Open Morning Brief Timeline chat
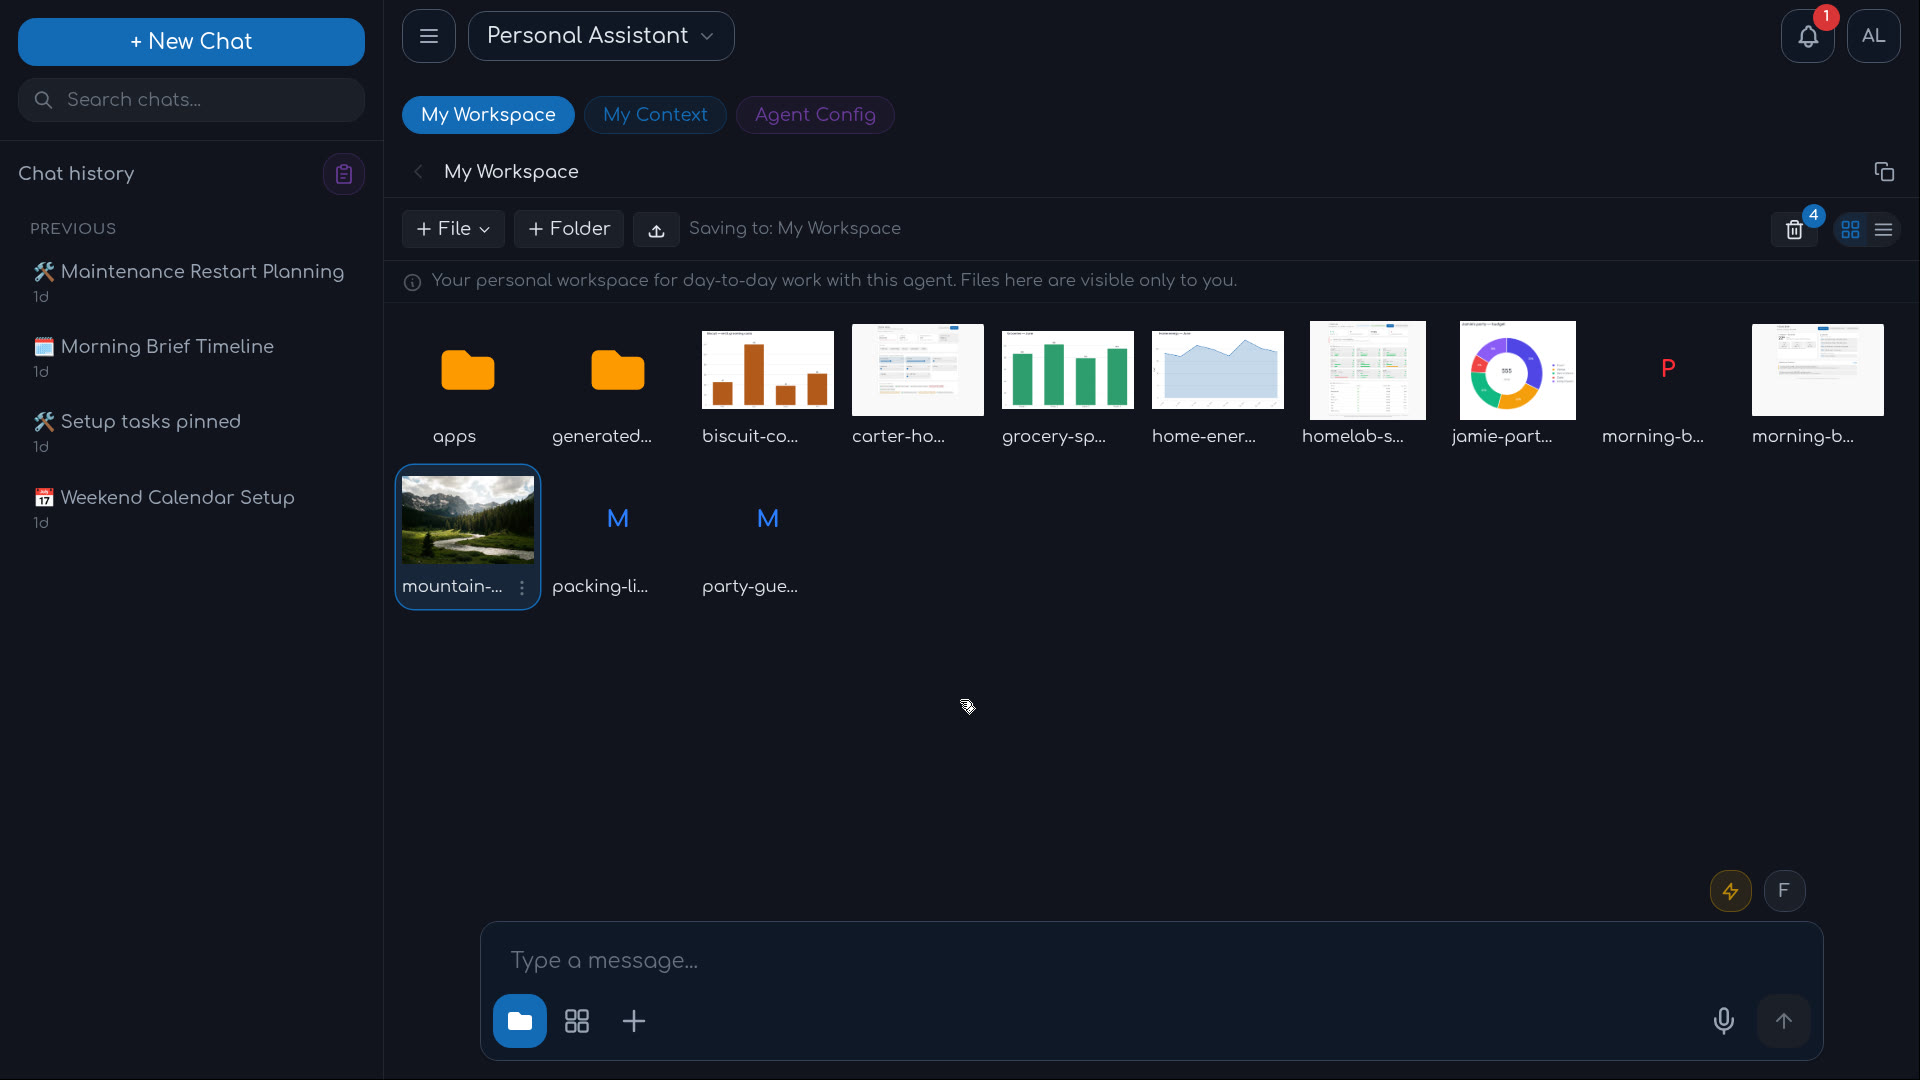This screenshot has height=1080, width=1920. 191,358
